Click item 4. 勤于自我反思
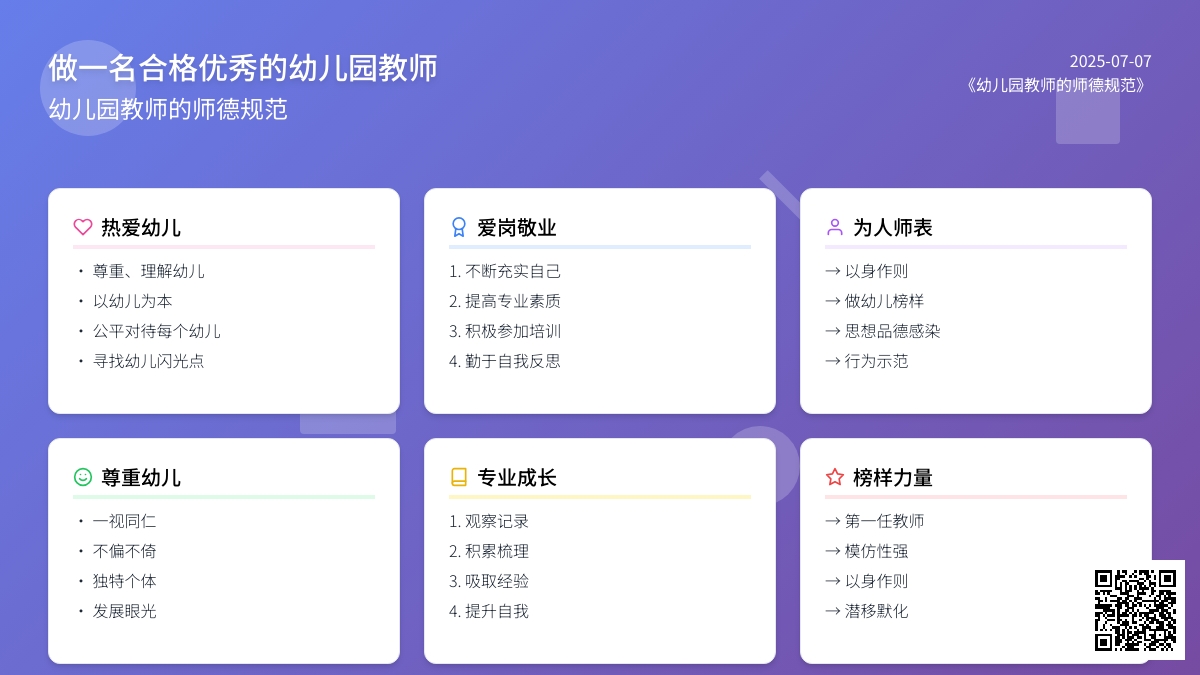Screen dimensions: 1200x675 point(505,361)
